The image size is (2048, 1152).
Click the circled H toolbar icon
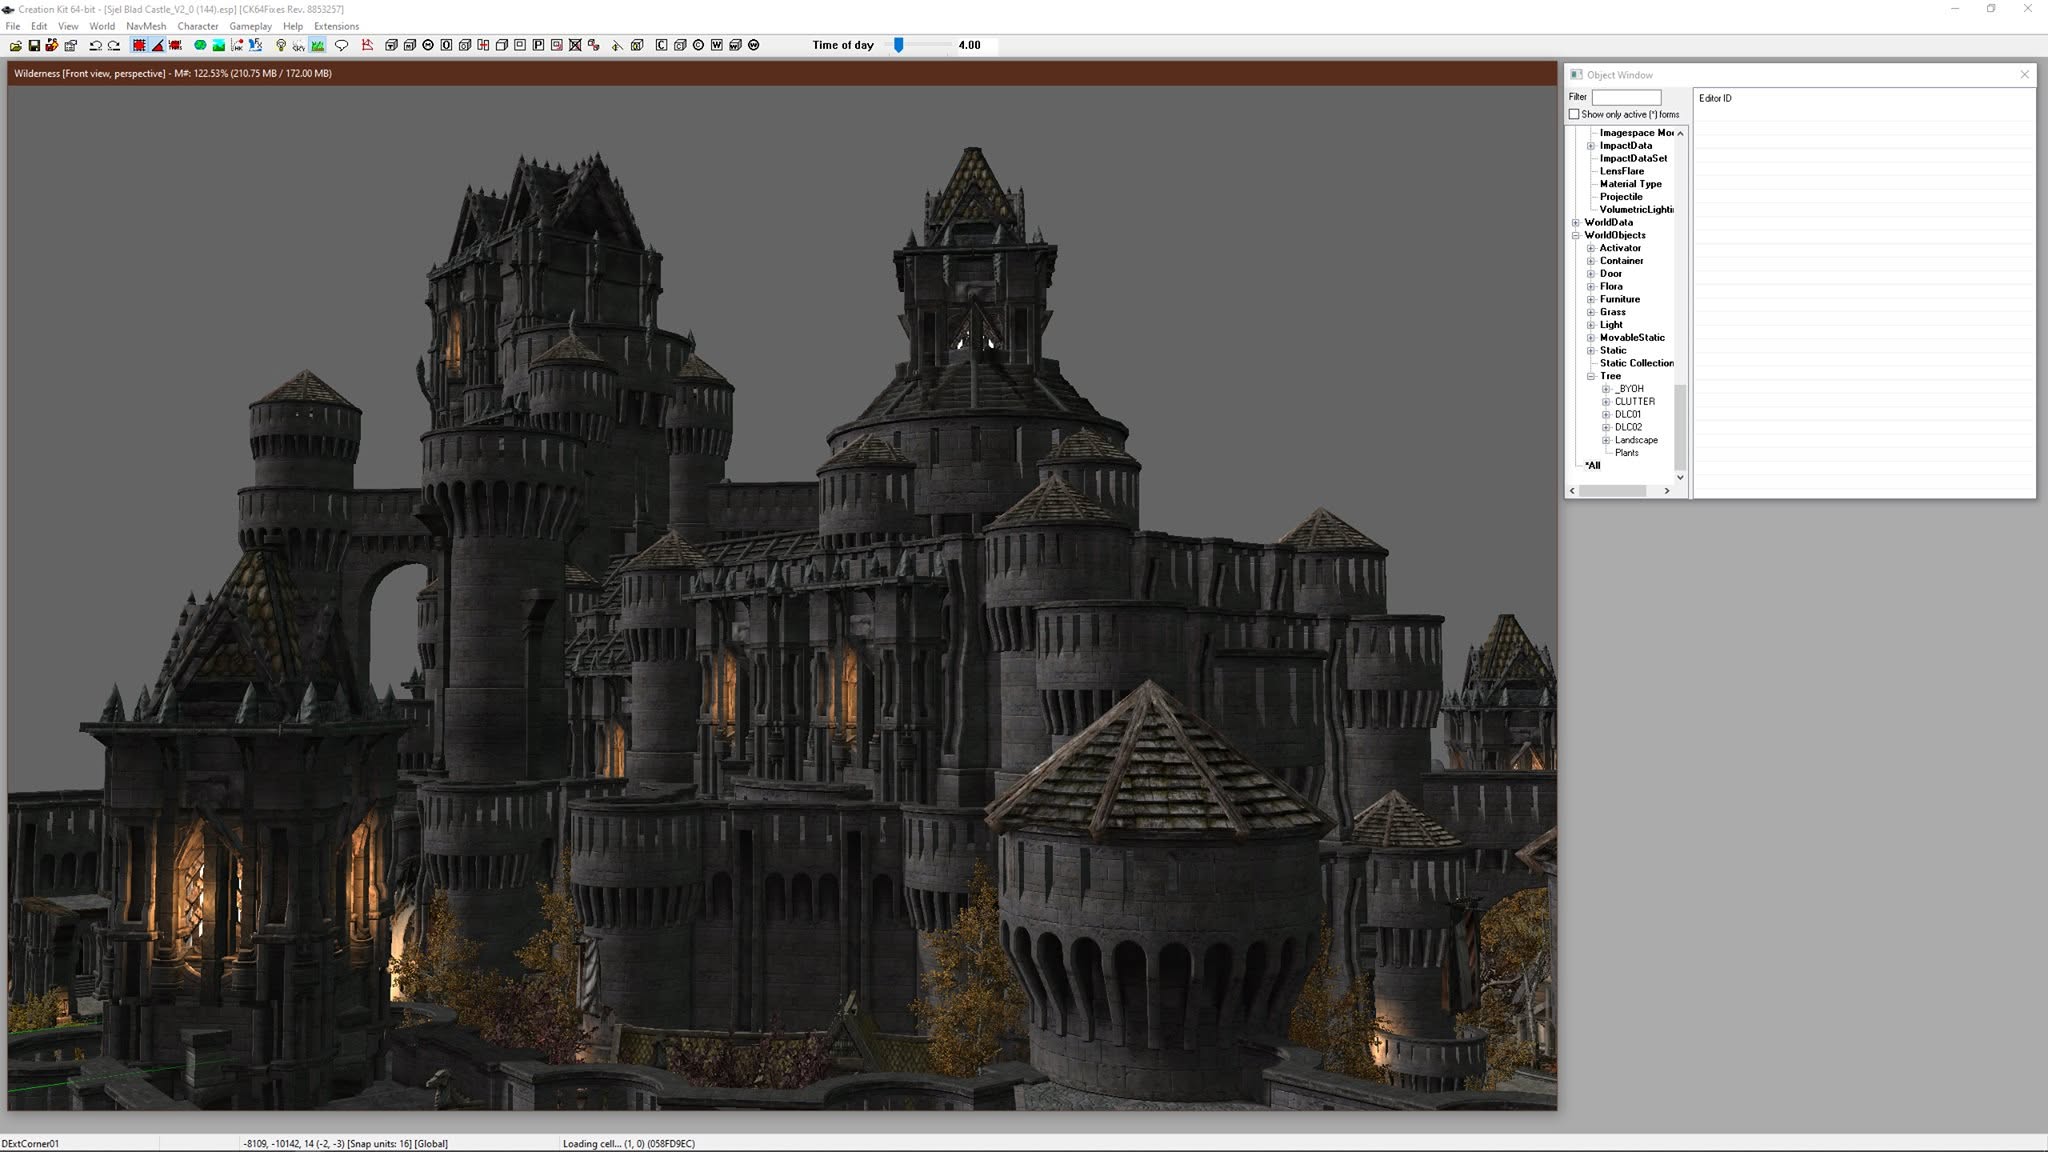428,45
